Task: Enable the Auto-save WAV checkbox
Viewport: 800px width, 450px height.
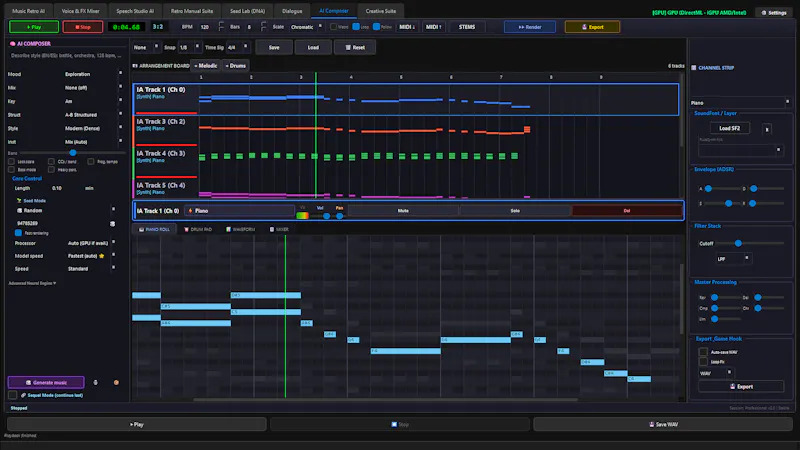Action: tap(703, 352)
